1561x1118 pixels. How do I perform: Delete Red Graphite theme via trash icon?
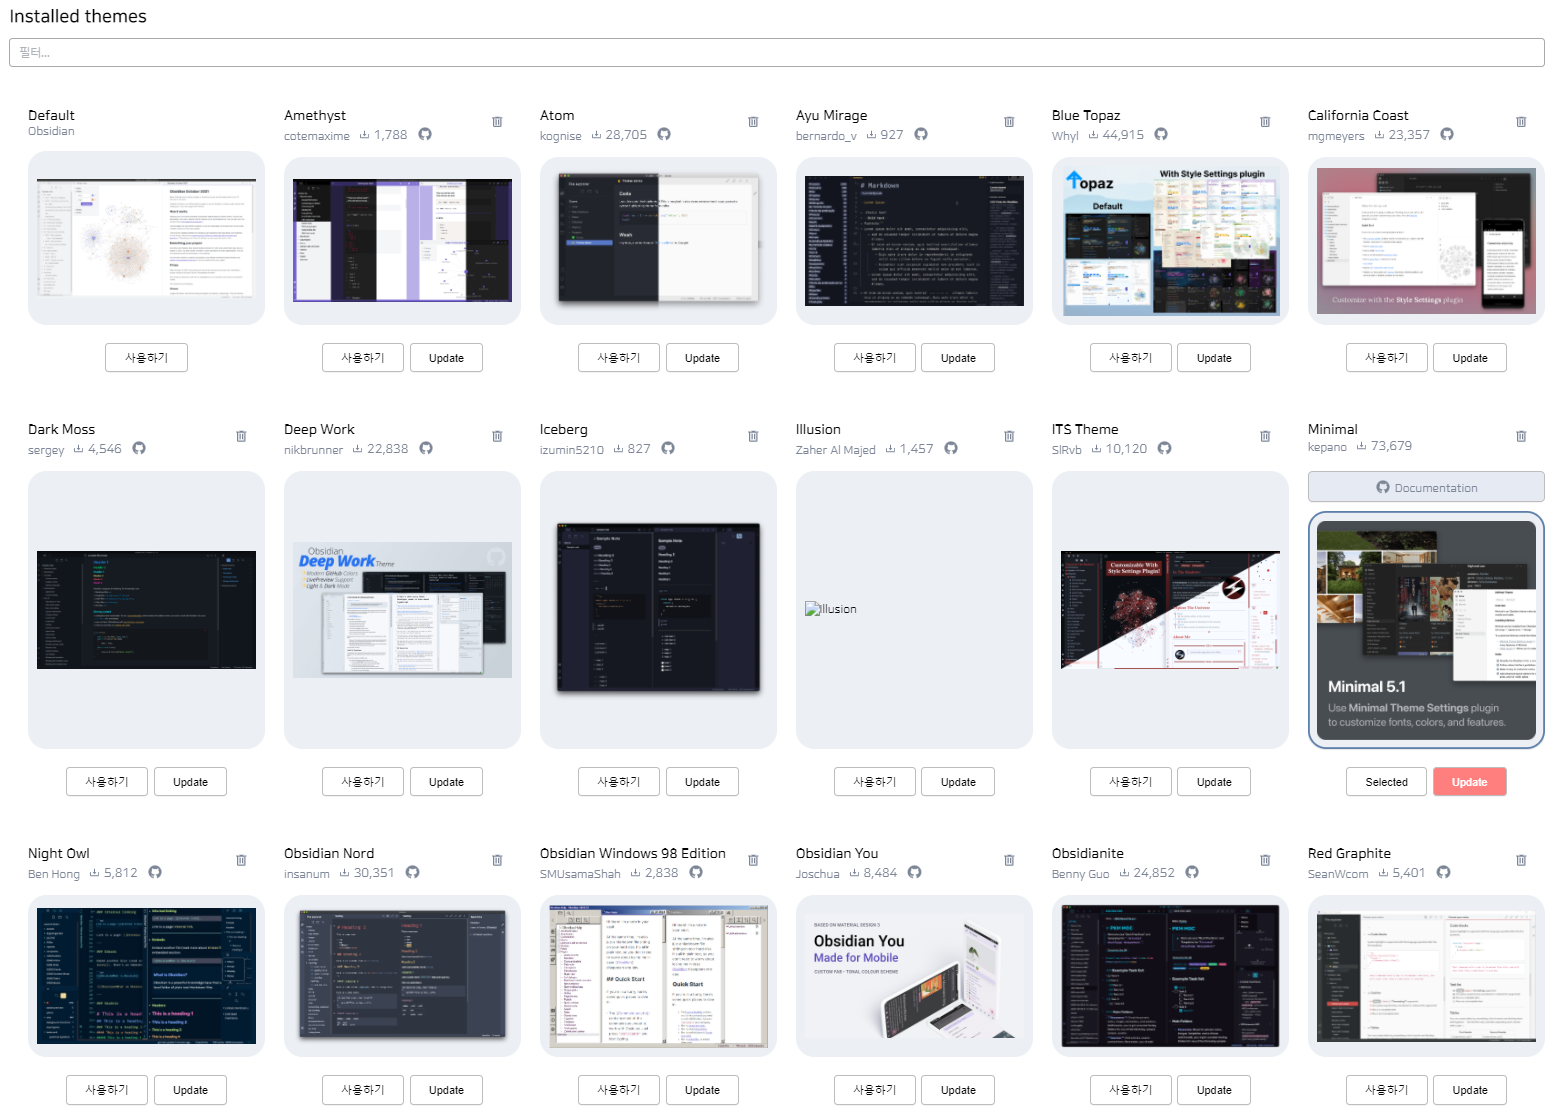pyautogui.click(x=1521, y=860)
